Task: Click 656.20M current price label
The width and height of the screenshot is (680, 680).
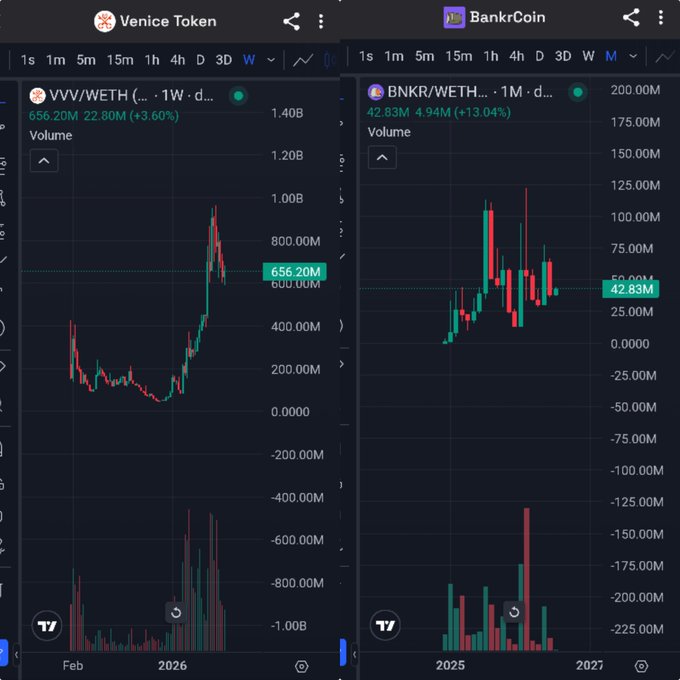Action: tap(295, 272)
